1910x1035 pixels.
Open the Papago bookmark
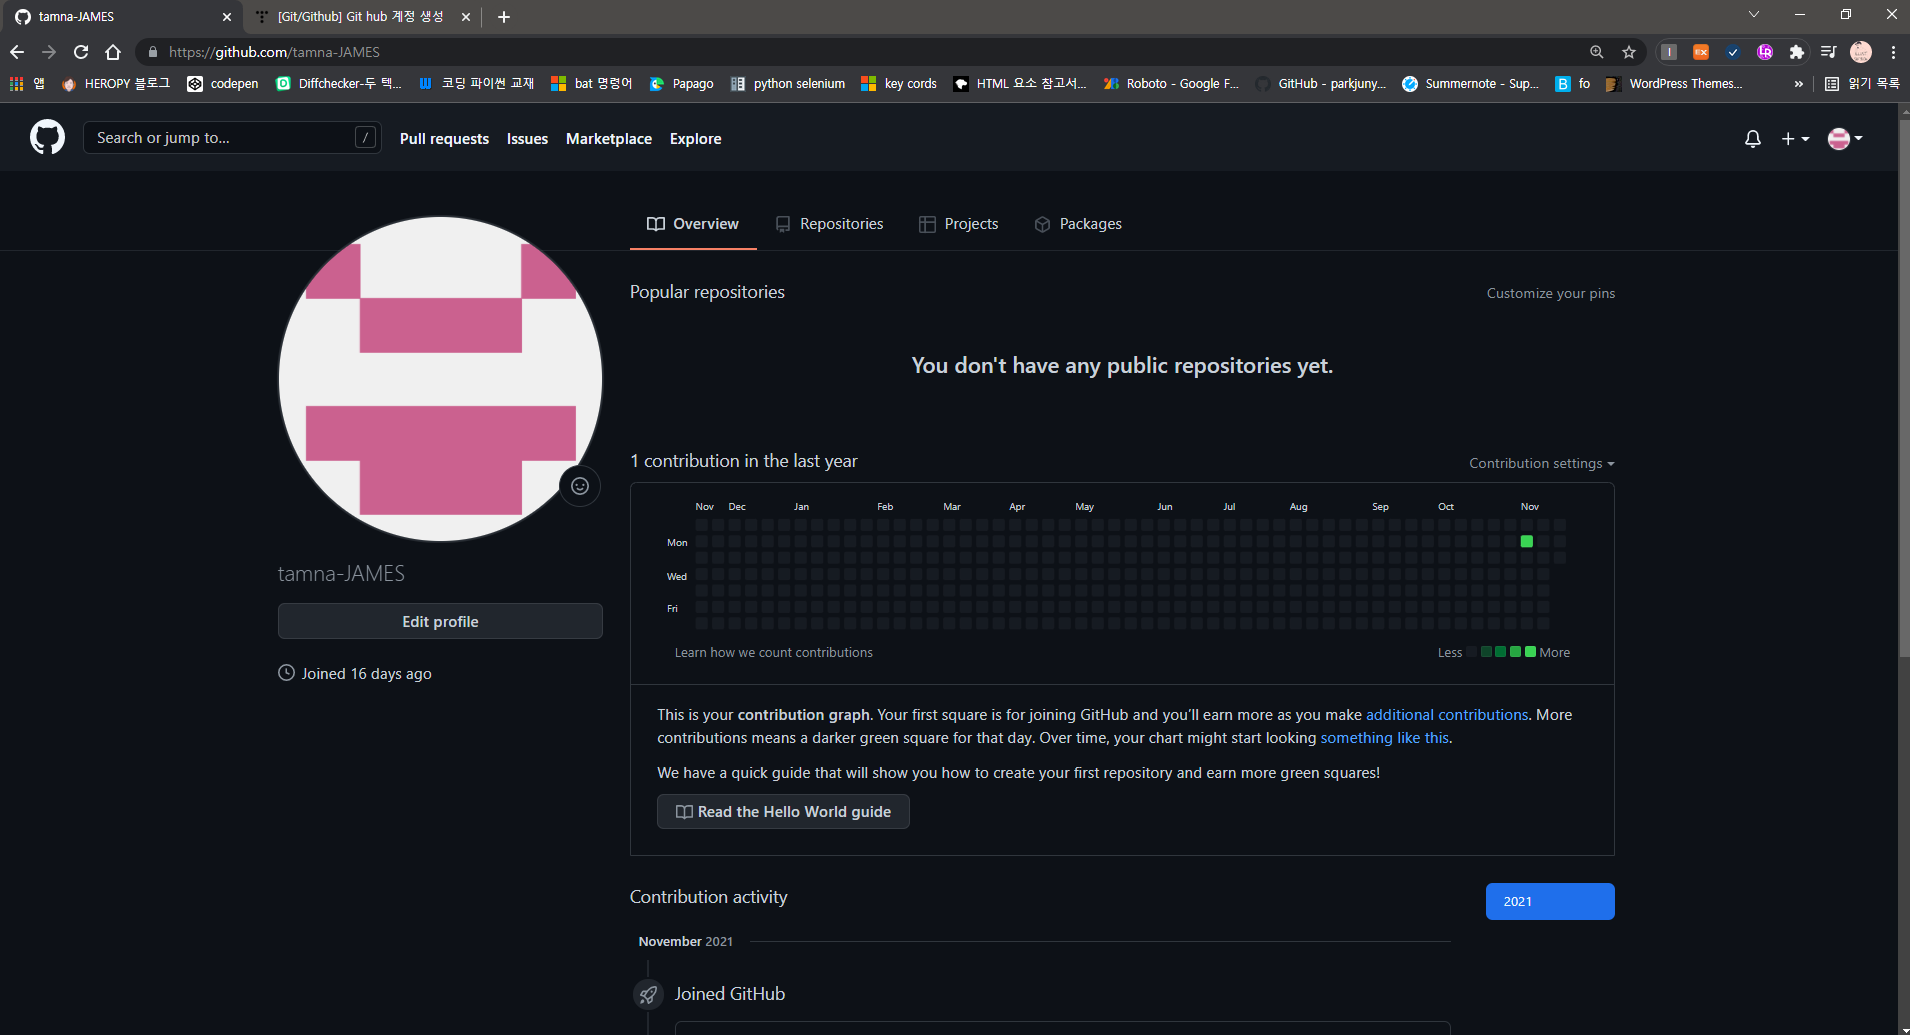(x=682, y=84)
